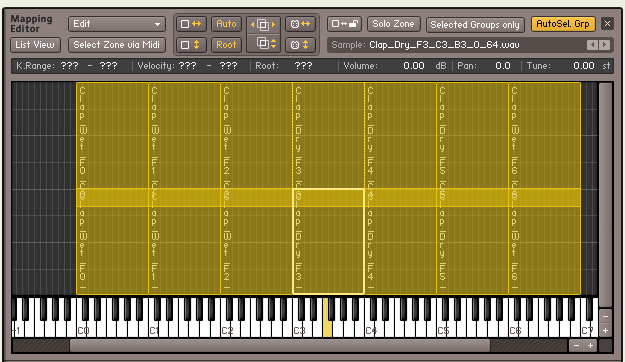
Task: Click the C1 key on the keyboard
Action: pyautogui.click(x=154, y=329)
